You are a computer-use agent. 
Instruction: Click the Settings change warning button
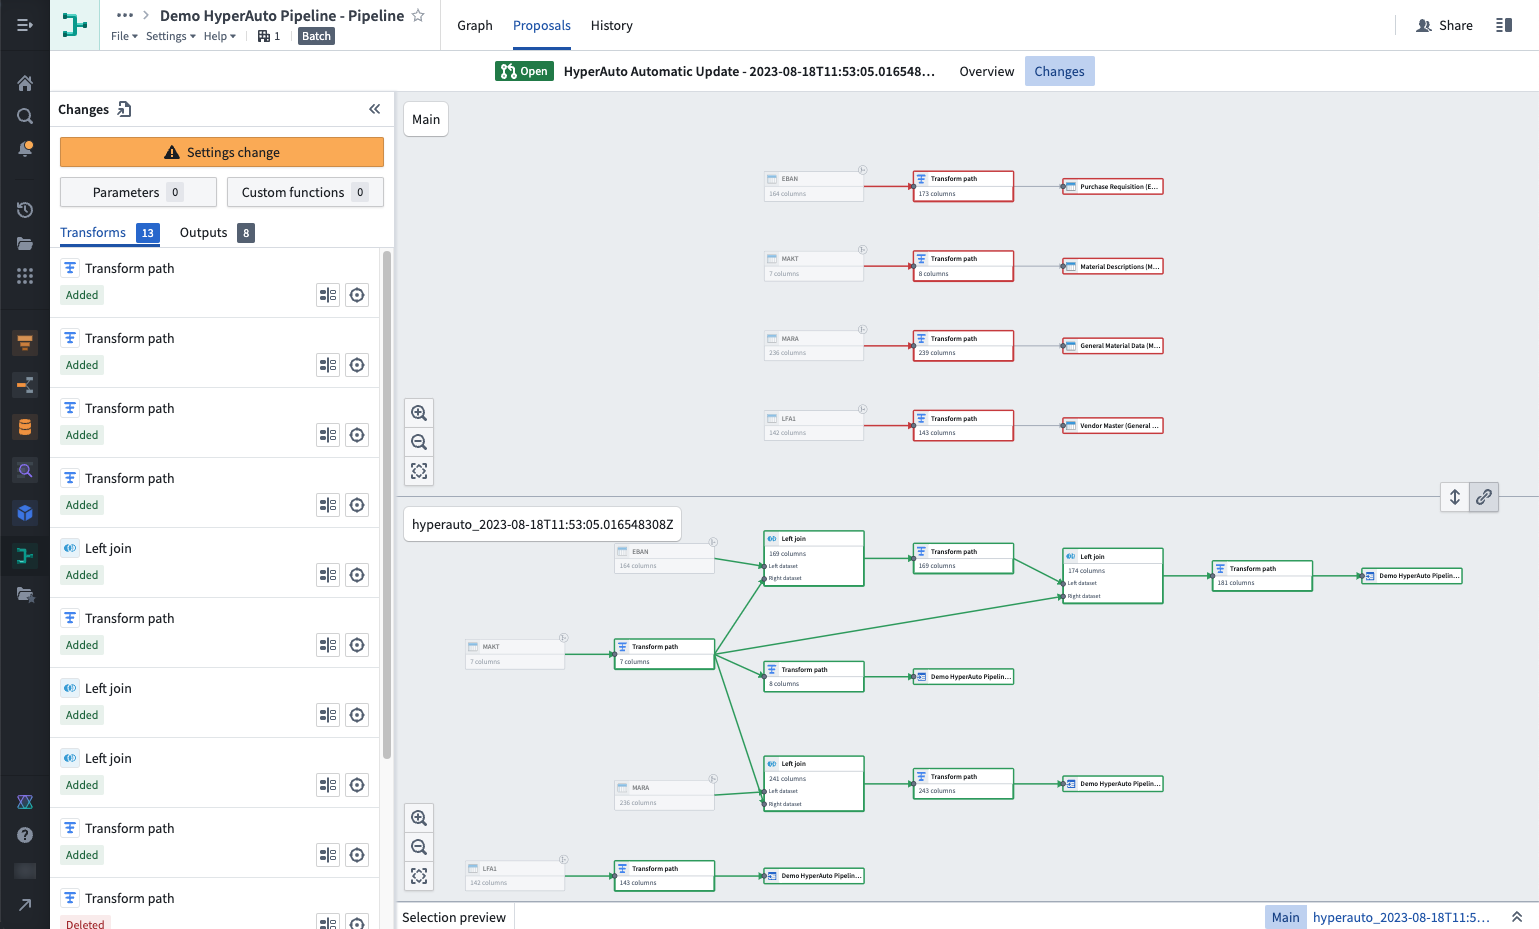coord(222,152)
